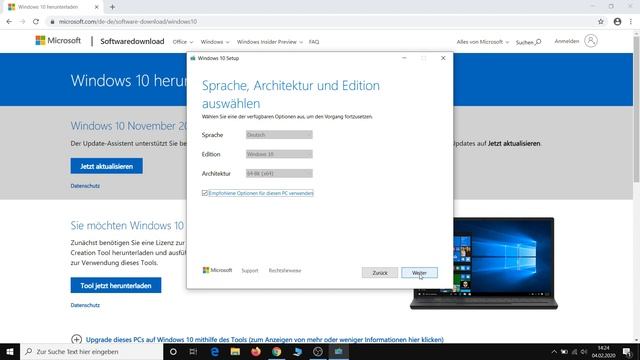Click the volume icon in system tray
The height and width of the screenshot is (360, 640).
click(584, 352)
